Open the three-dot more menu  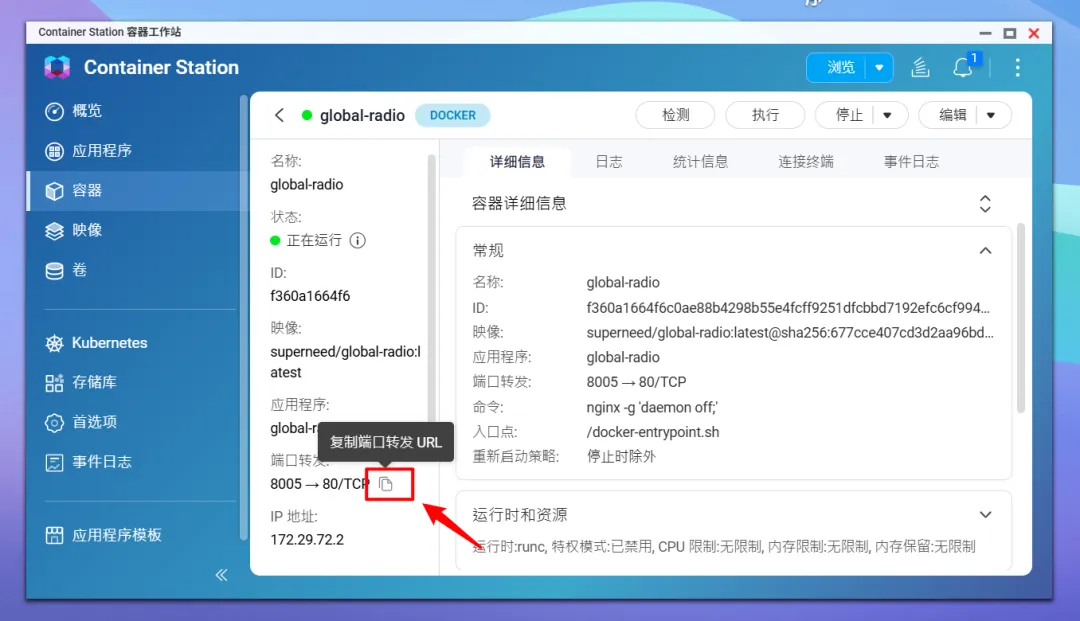pyautogui.click(x=1017, y=67)
